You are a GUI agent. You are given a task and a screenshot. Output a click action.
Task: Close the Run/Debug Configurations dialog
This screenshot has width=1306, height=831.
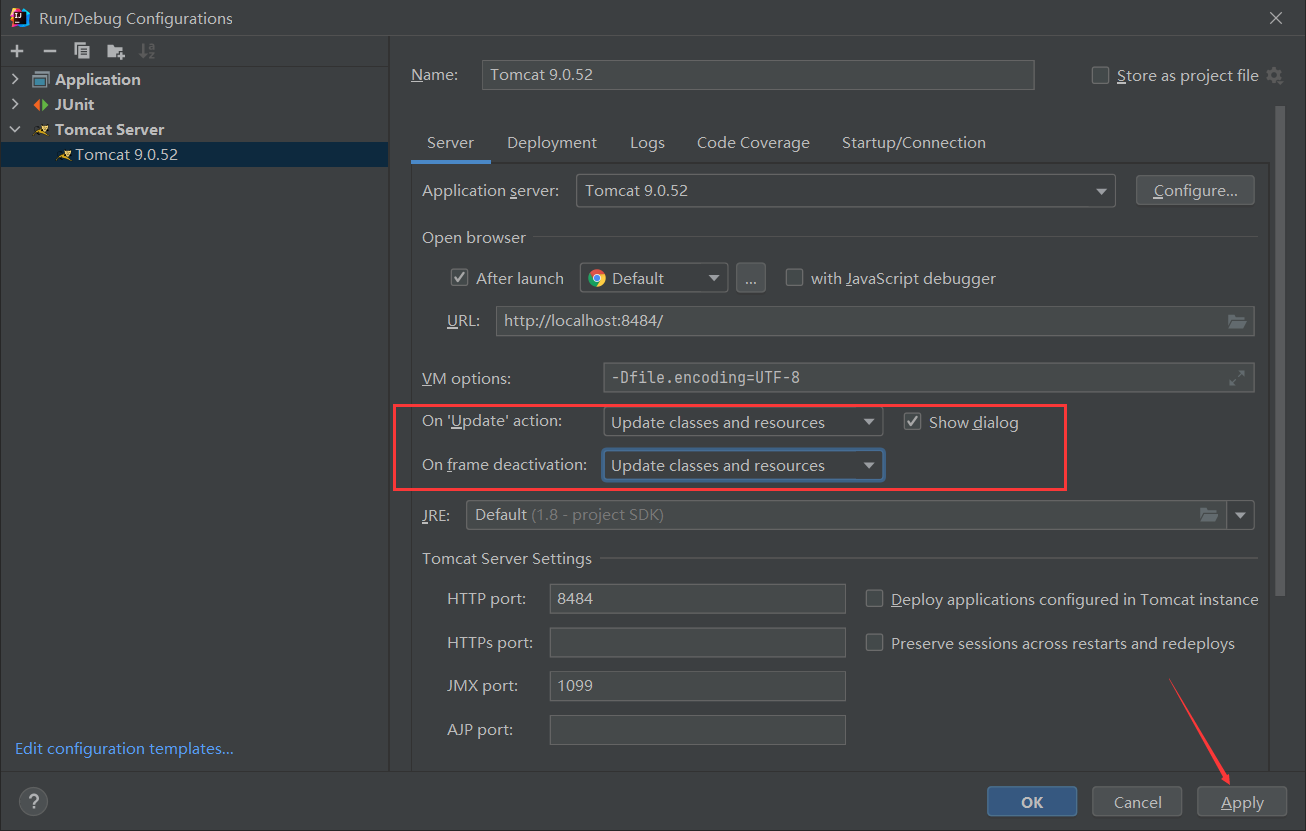click(x=1276, y=18)
